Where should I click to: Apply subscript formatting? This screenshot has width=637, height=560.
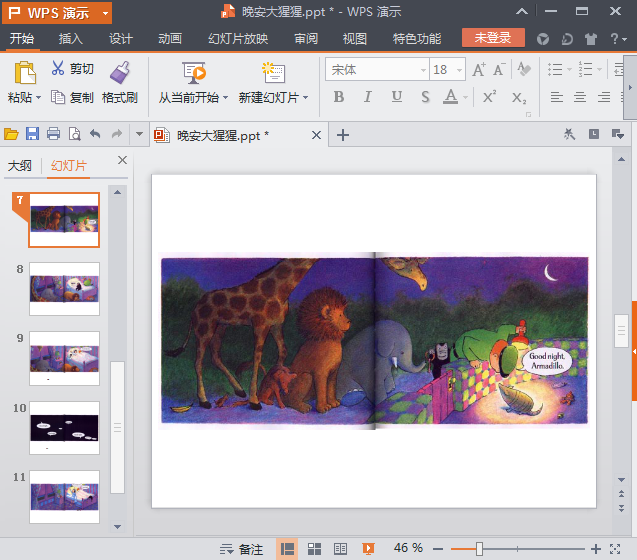(519, 98)
